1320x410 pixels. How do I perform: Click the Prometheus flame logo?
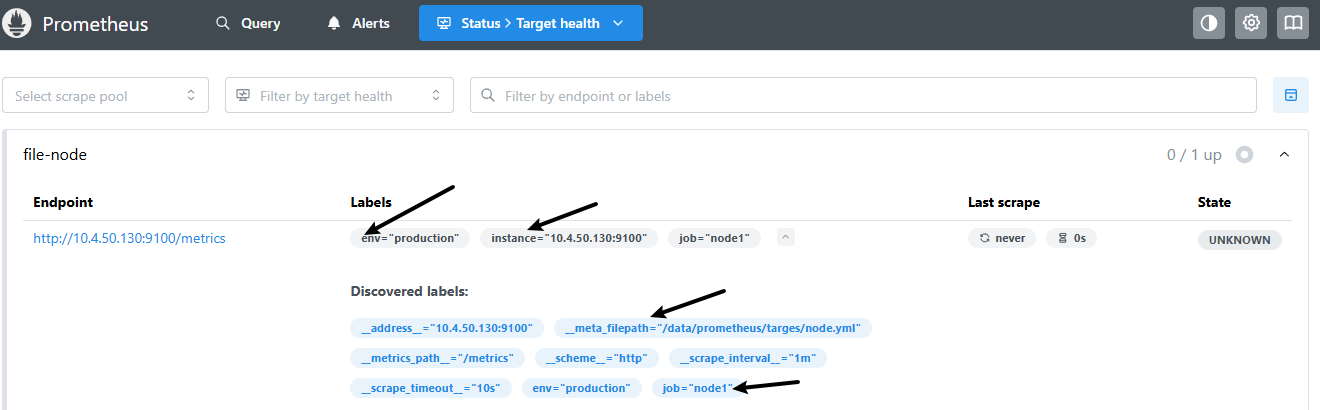[x=18, y=23]
